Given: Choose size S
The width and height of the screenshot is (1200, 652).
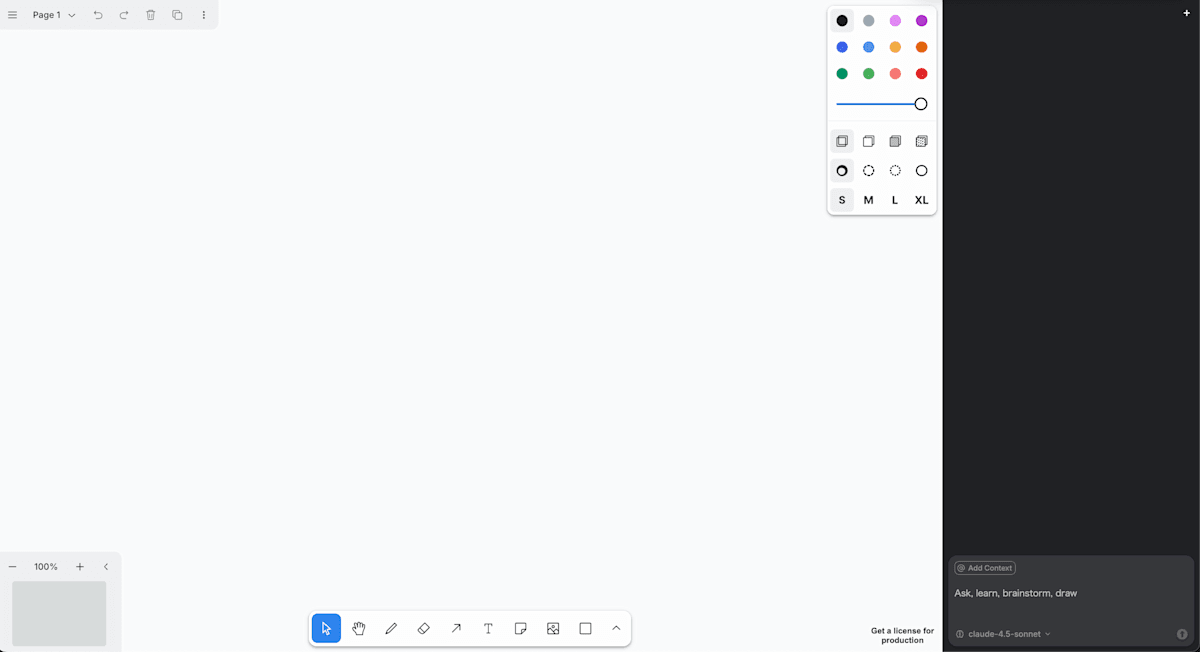Looking at the screenshot, I should (842, 200).
